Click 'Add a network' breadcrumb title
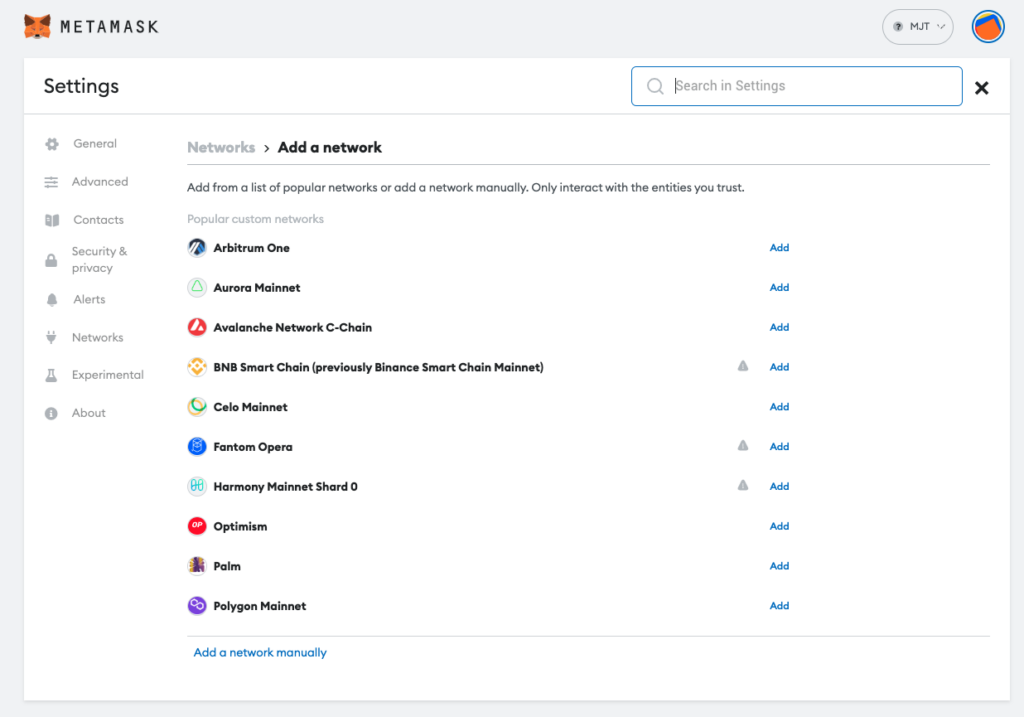This screenshot has height=717, width=1024. click(x=330, y=148)
